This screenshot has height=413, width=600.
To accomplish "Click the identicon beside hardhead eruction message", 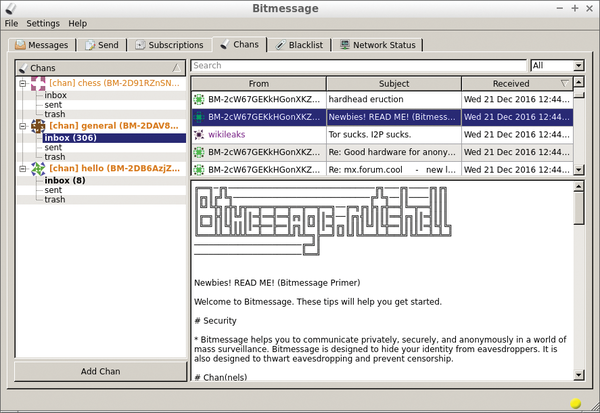I will pos(199,100).
